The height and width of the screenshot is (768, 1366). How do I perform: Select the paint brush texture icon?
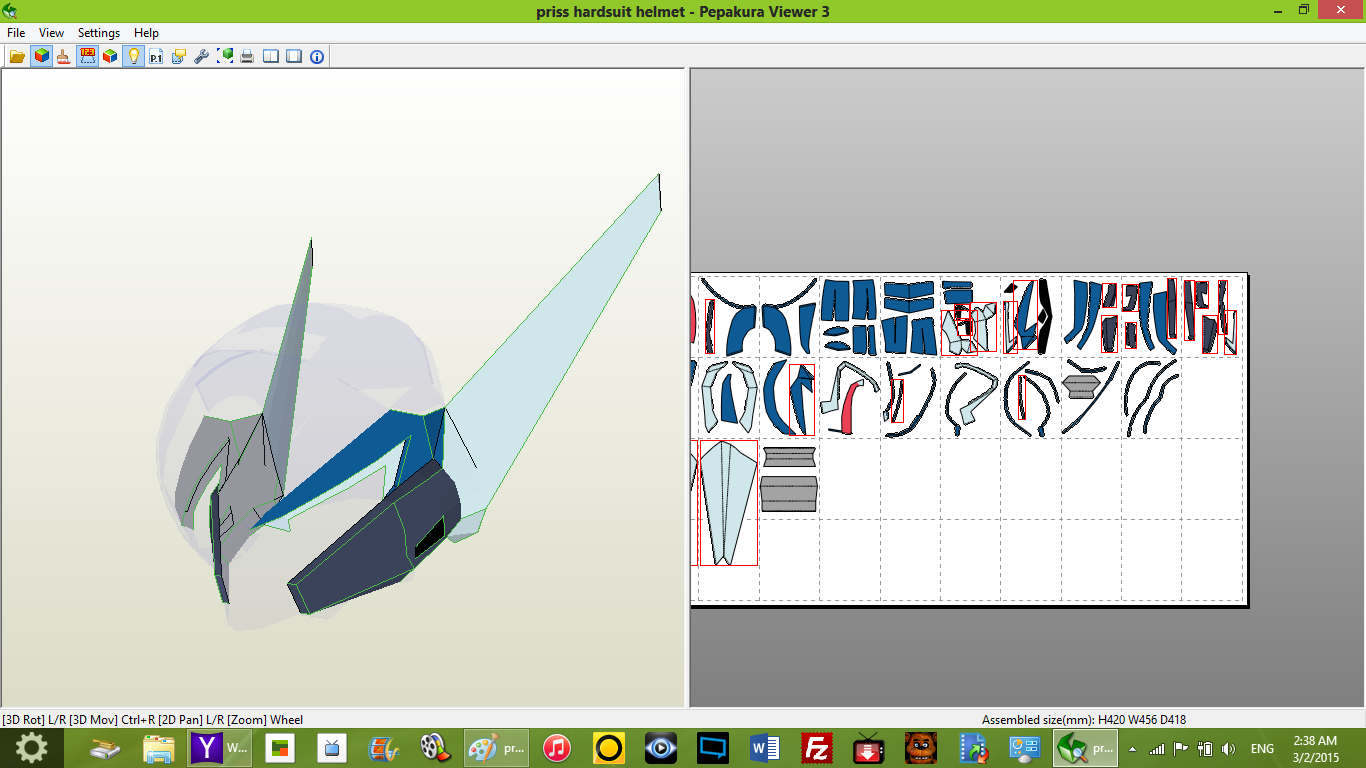click(64, 56)
